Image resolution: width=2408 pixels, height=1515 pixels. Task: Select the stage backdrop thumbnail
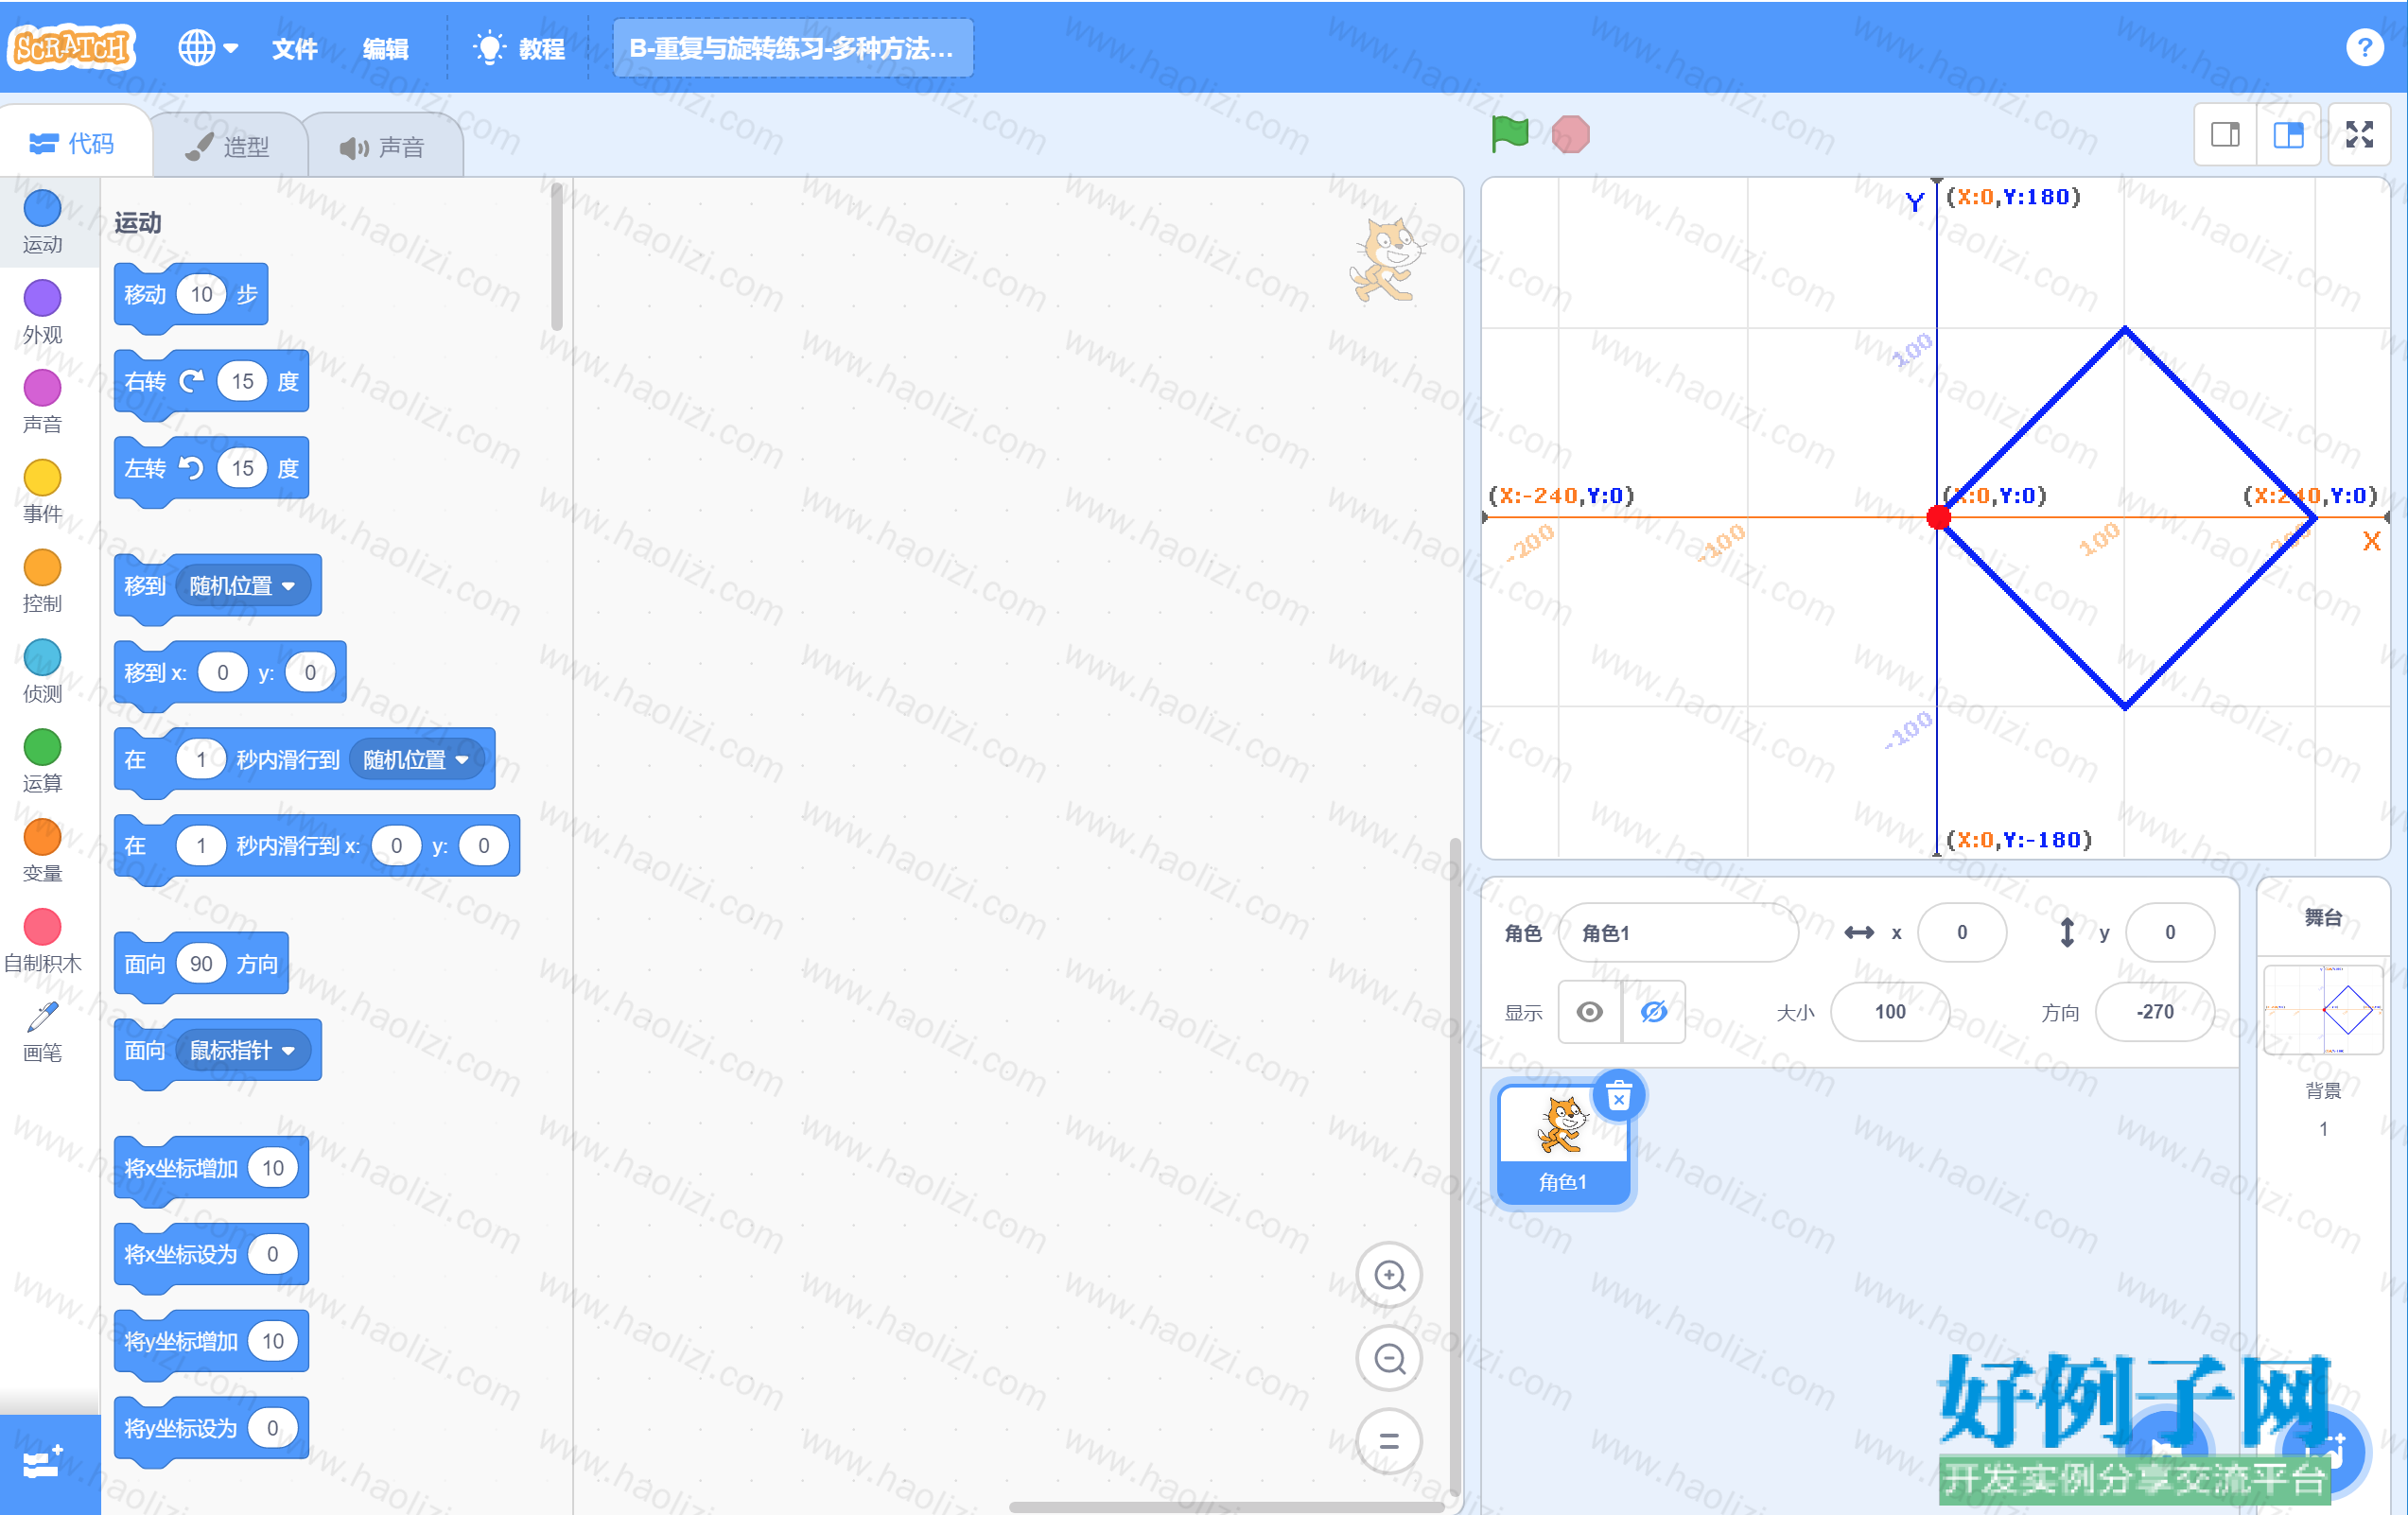pyautogui.click(x=2323, y=1010)
